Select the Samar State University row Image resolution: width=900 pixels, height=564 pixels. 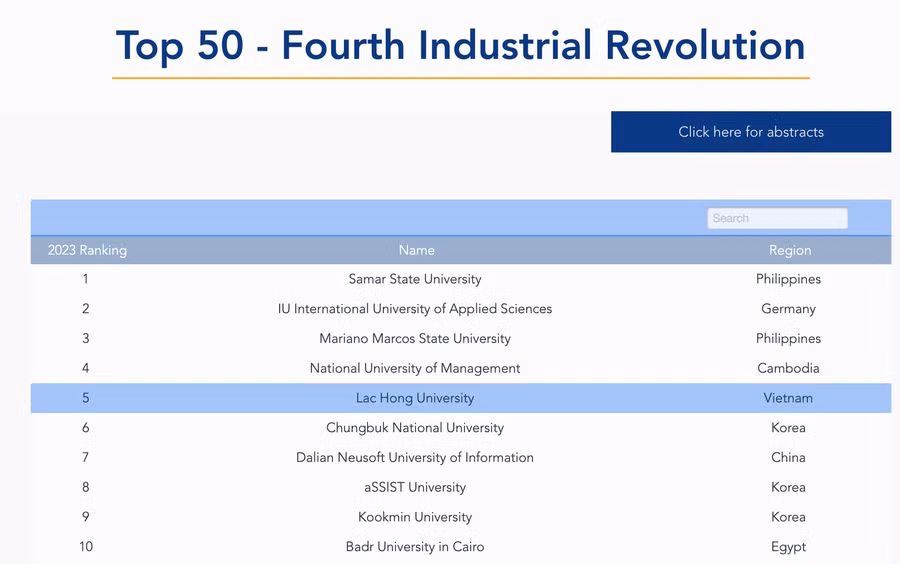414,279
